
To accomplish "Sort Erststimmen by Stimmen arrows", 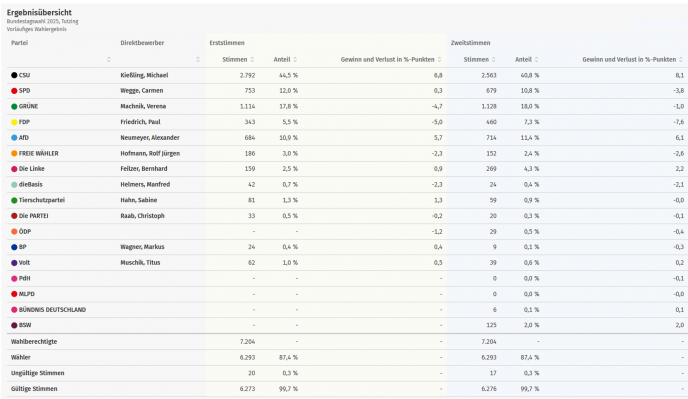I will (x=252, y=60).
